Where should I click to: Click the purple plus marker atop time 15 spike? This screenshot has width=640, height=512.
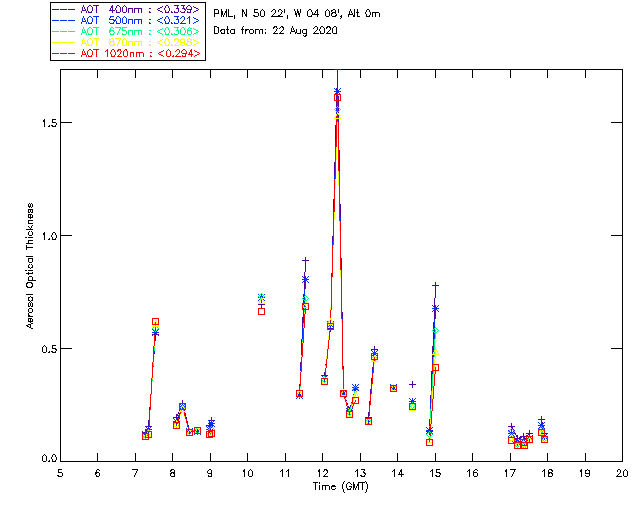[436, 285]
